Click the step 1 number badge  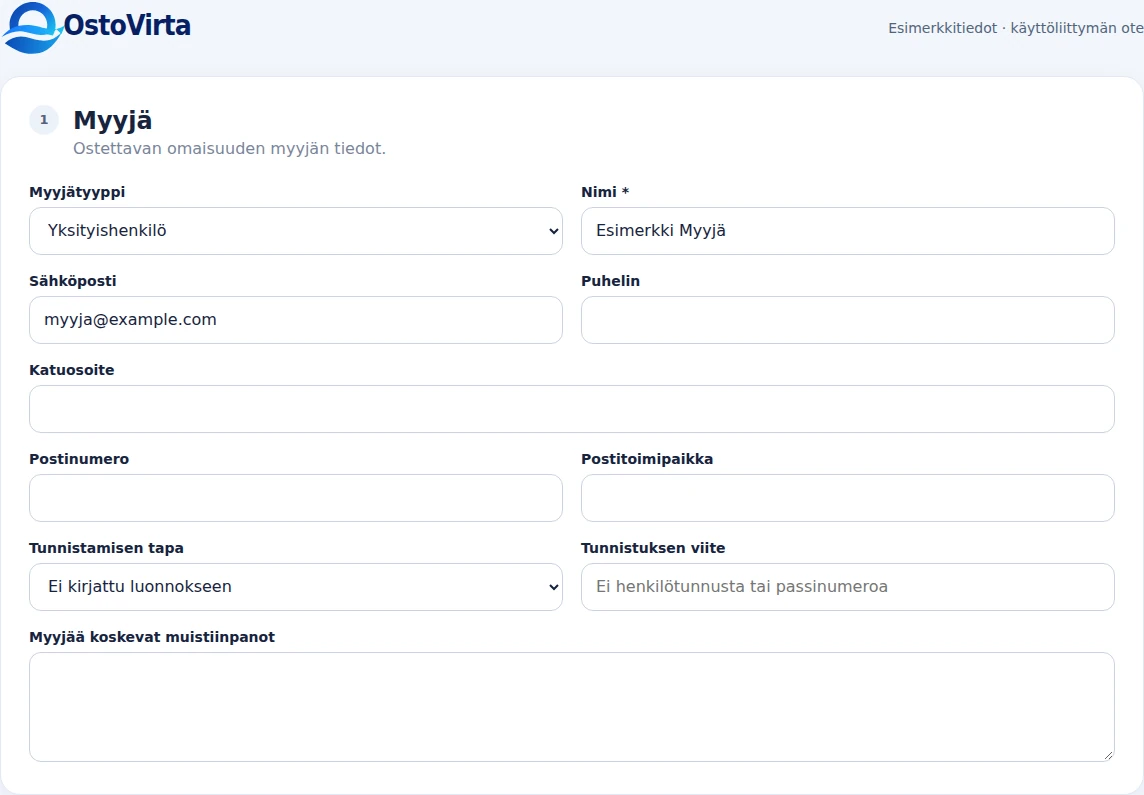point(44,120)
